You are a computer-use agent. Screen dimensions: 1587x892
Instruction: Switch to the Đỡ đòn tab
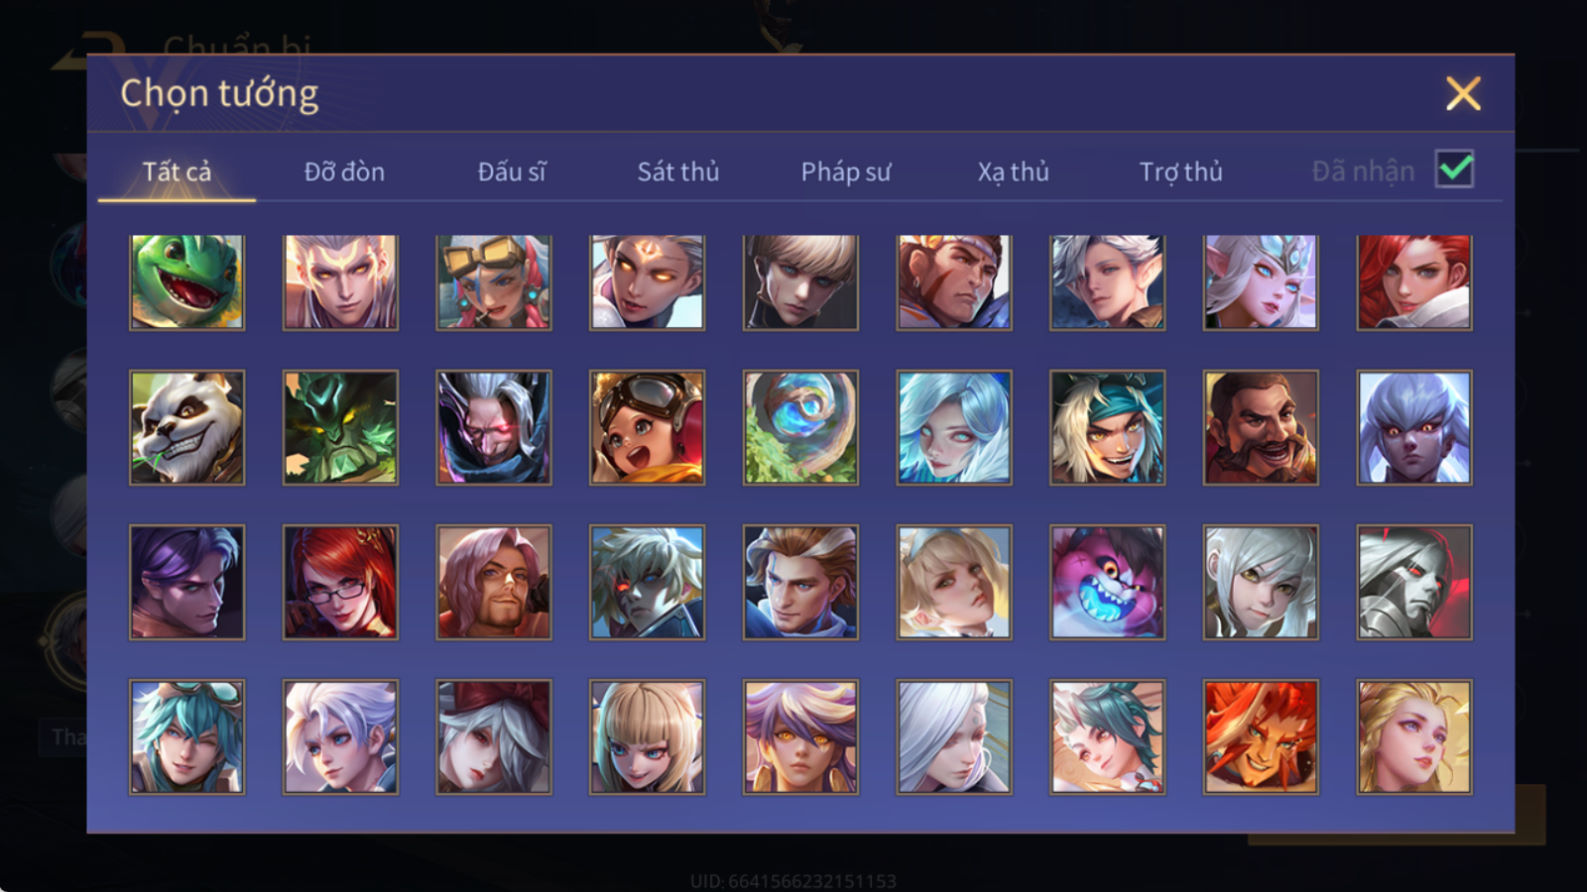344,172
